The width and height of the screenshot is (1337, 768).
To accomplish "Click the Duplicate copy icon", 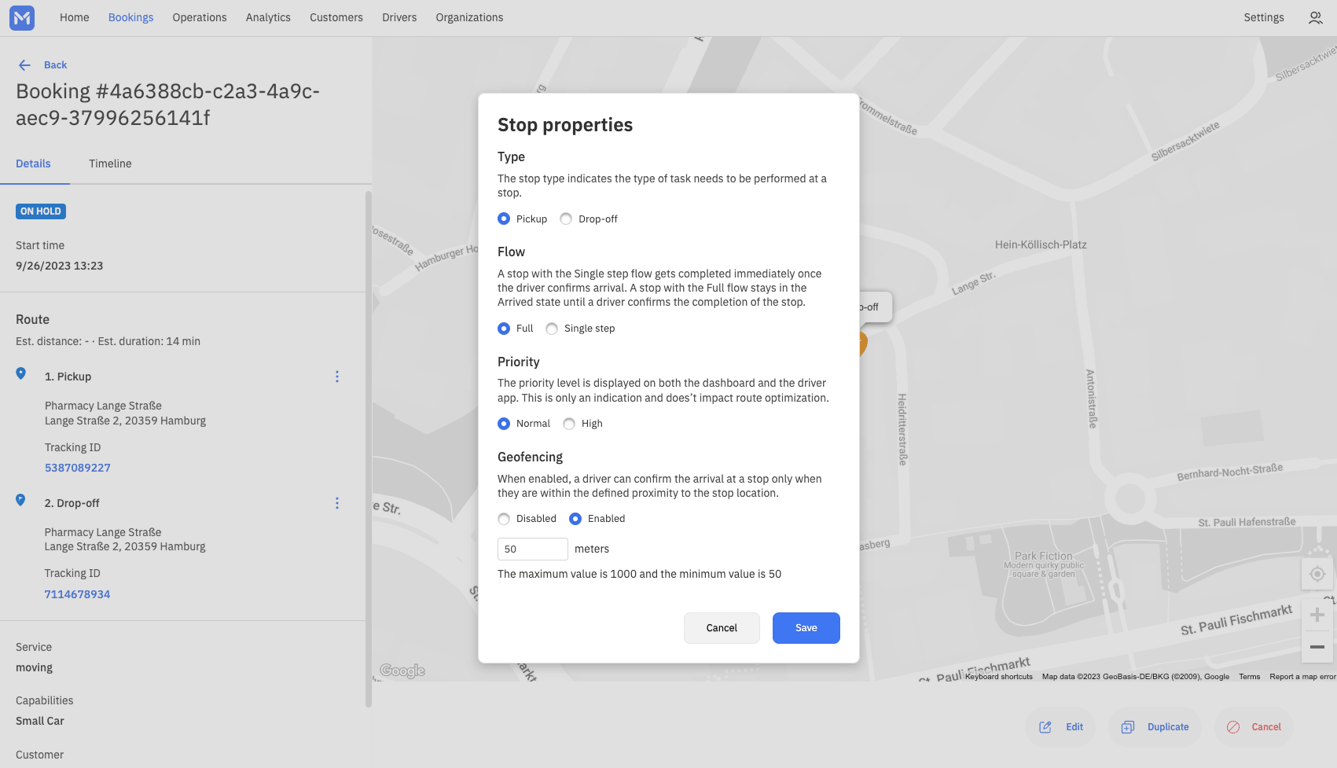I will tap(1128, 727).
